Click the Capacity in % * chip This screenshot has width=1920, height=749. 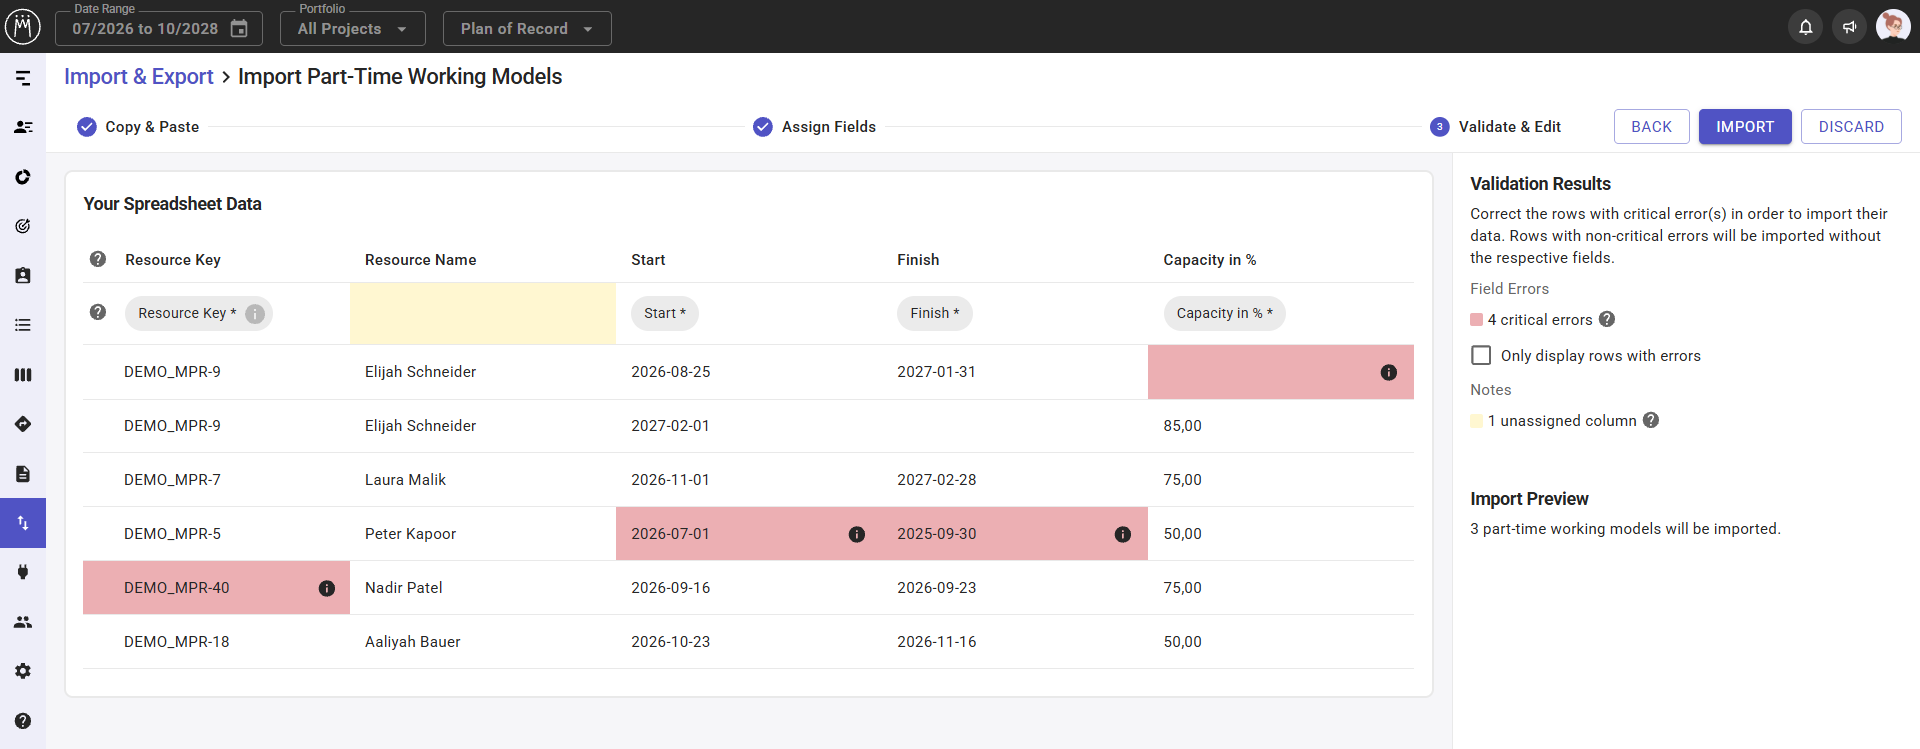1225,313
